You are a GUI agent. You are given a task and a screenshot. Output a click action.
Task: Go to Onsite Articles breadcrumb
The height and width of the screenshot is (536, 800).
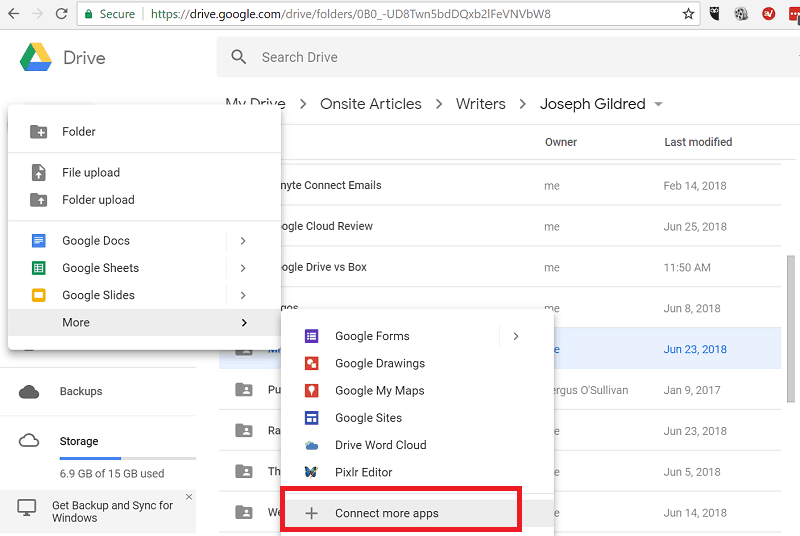pyautogui.click(x=370, y=104)
